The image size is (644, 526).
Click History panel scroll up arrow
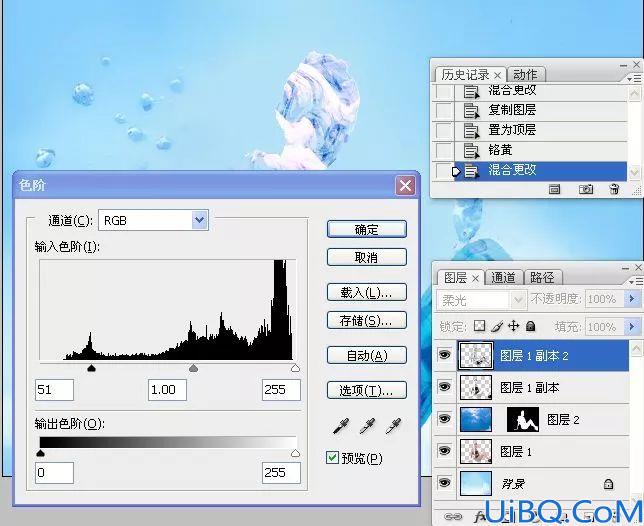635,94
